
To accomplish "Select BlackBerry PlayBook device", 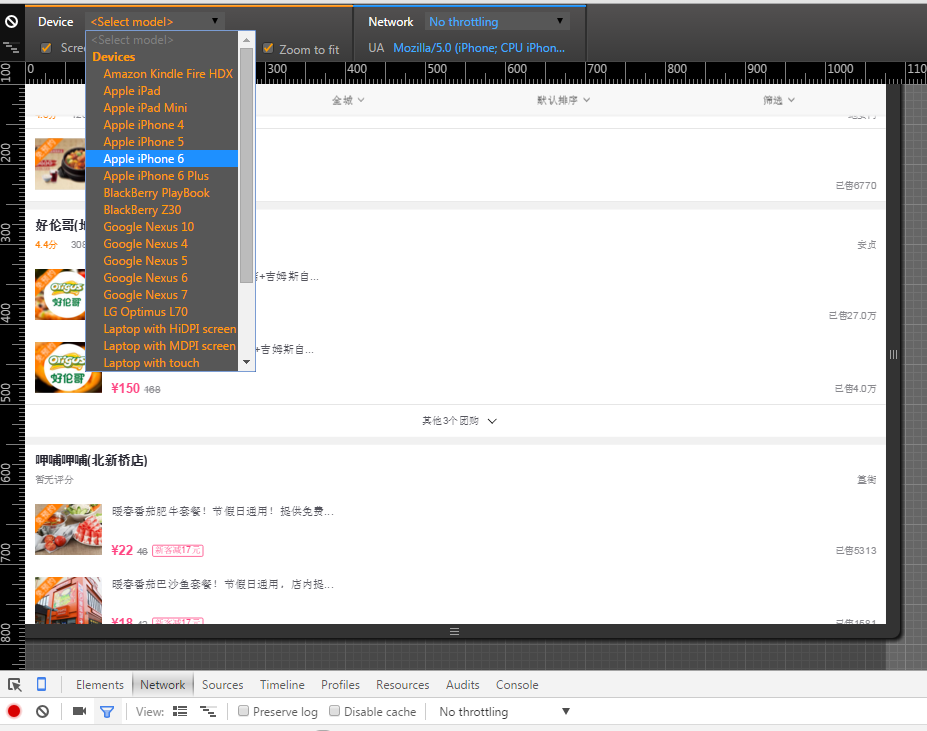I will click(162, 193).
